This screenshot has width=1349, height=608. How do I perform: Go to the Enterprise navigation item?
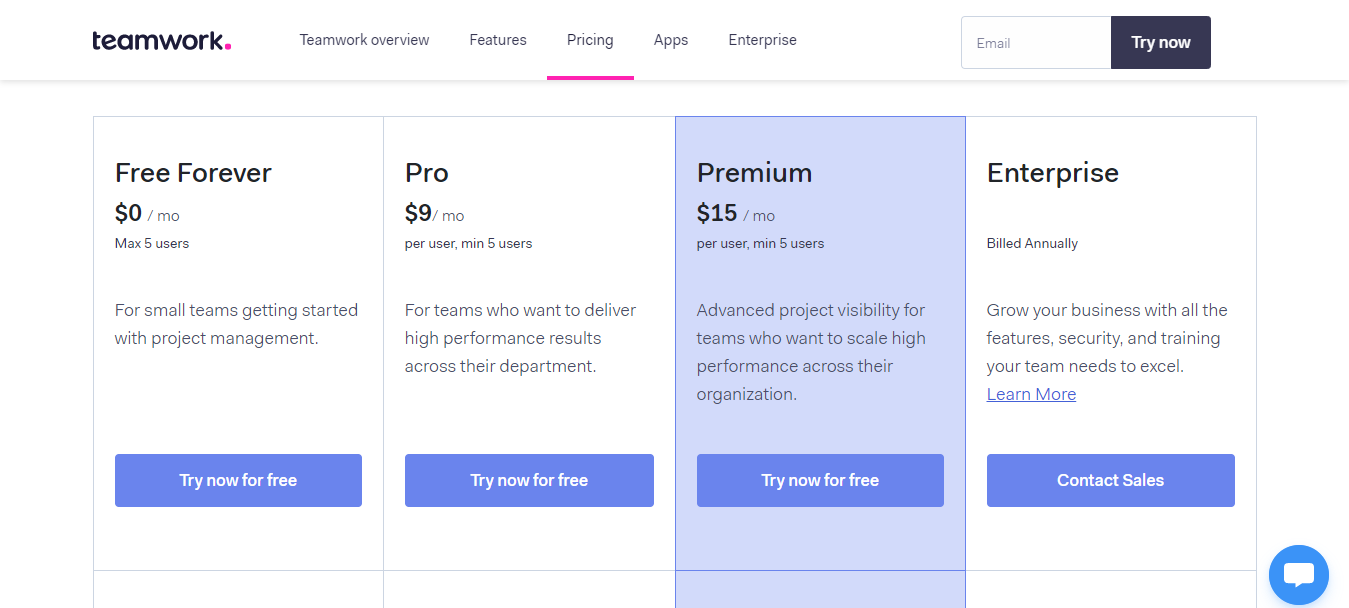(762, 40)
